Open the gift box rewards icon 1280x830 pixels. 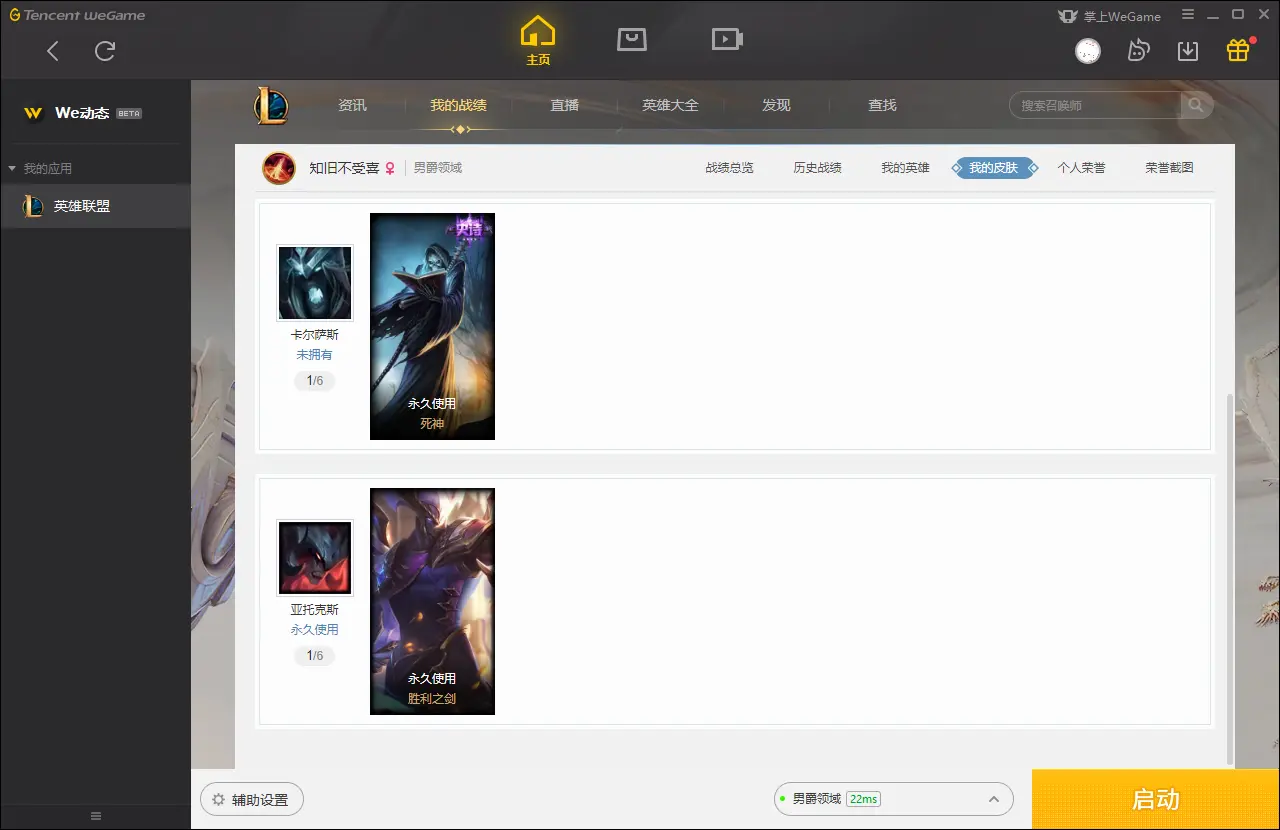click(x=1238, y=51)
